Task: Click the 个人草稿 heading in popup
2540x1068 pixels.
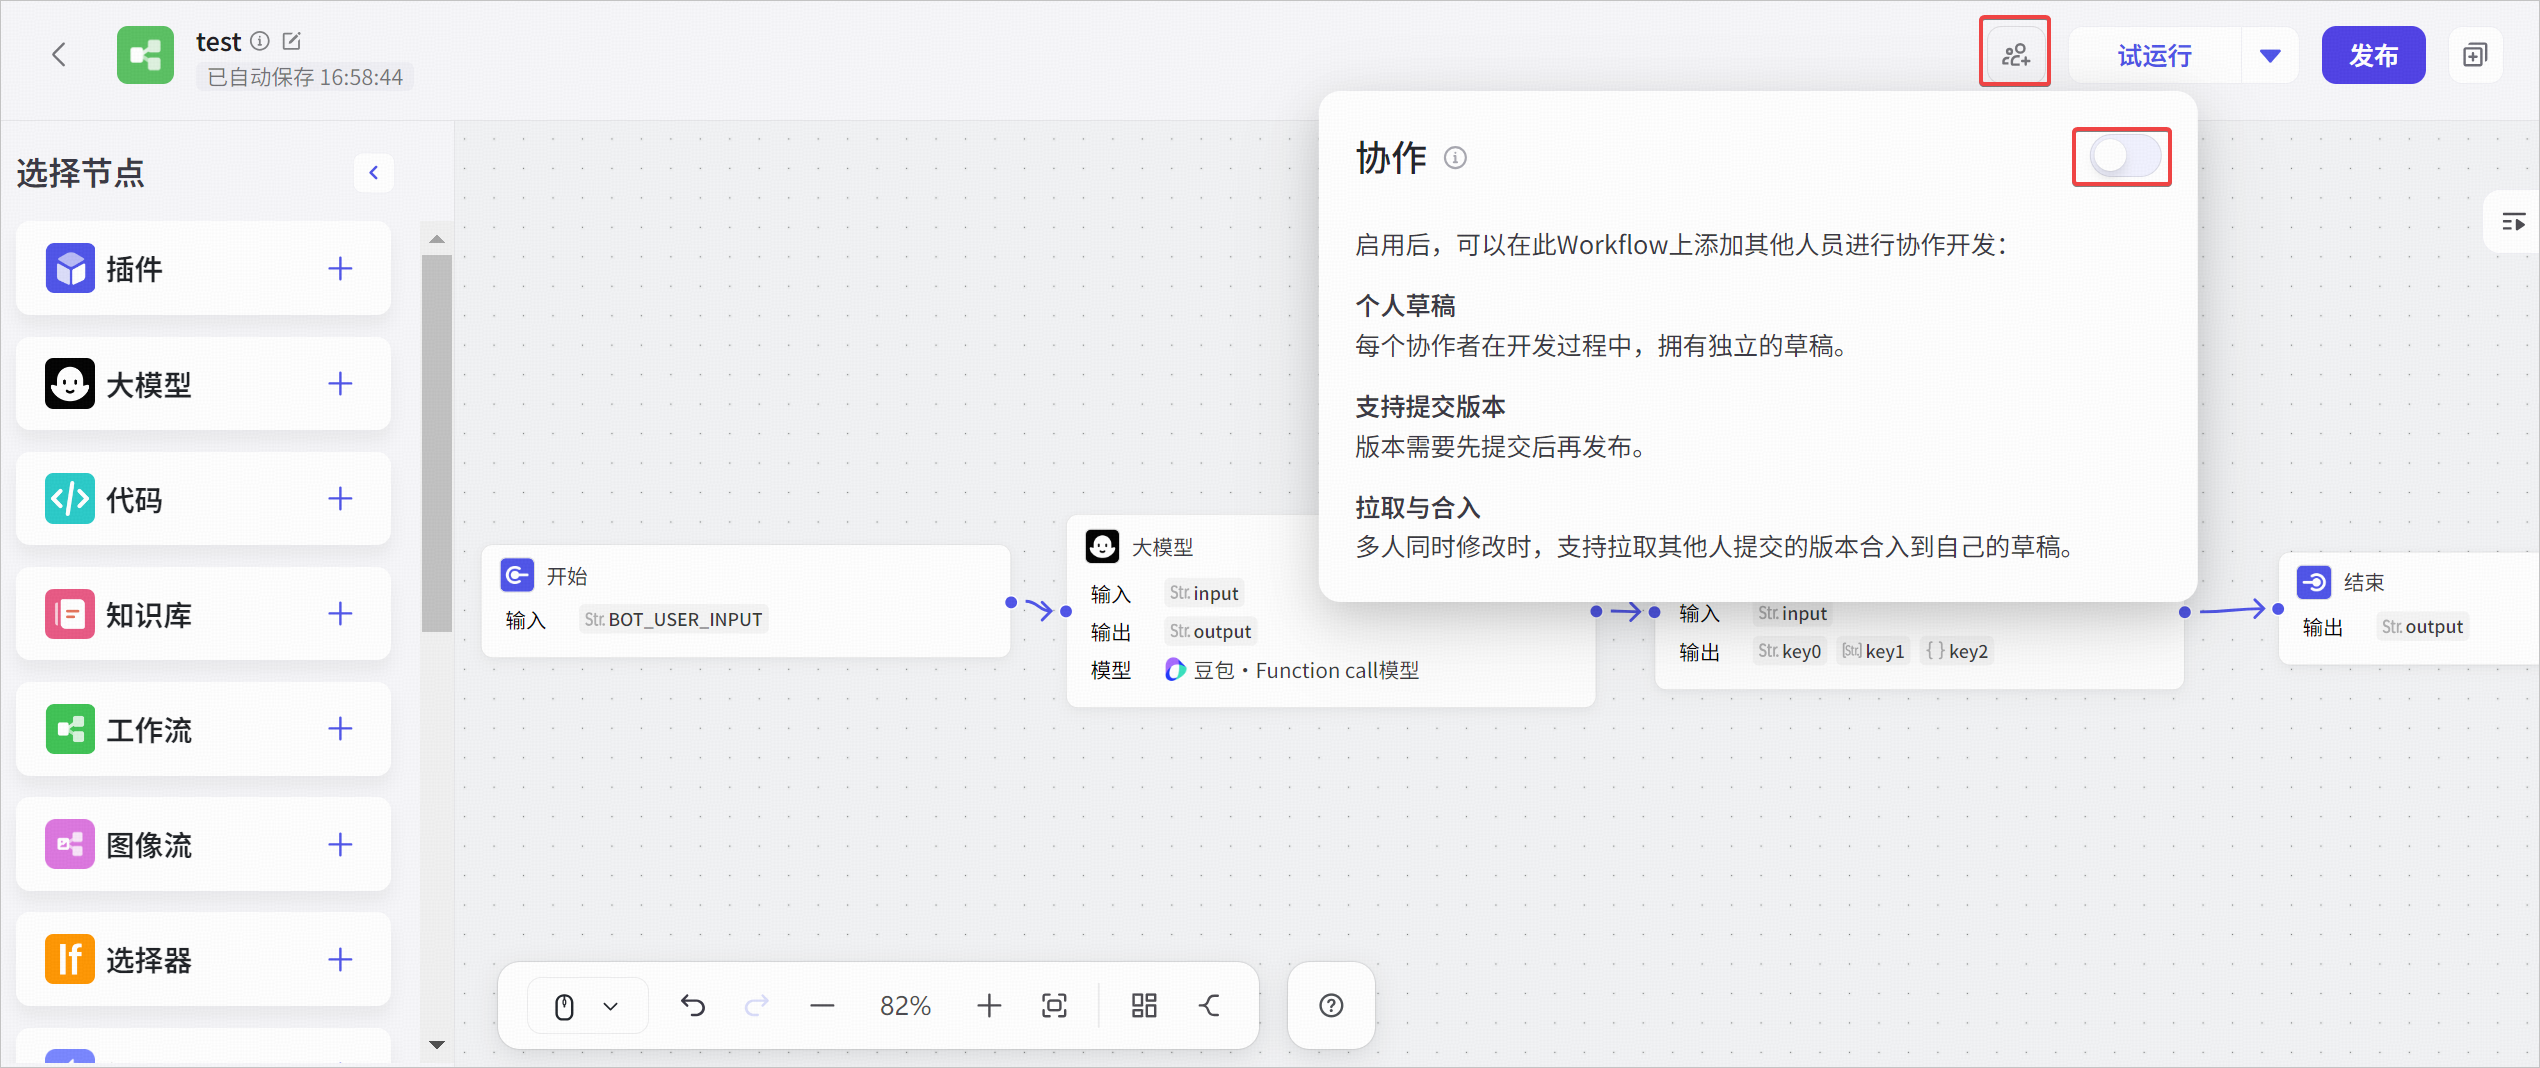Action: [1405, 306]
